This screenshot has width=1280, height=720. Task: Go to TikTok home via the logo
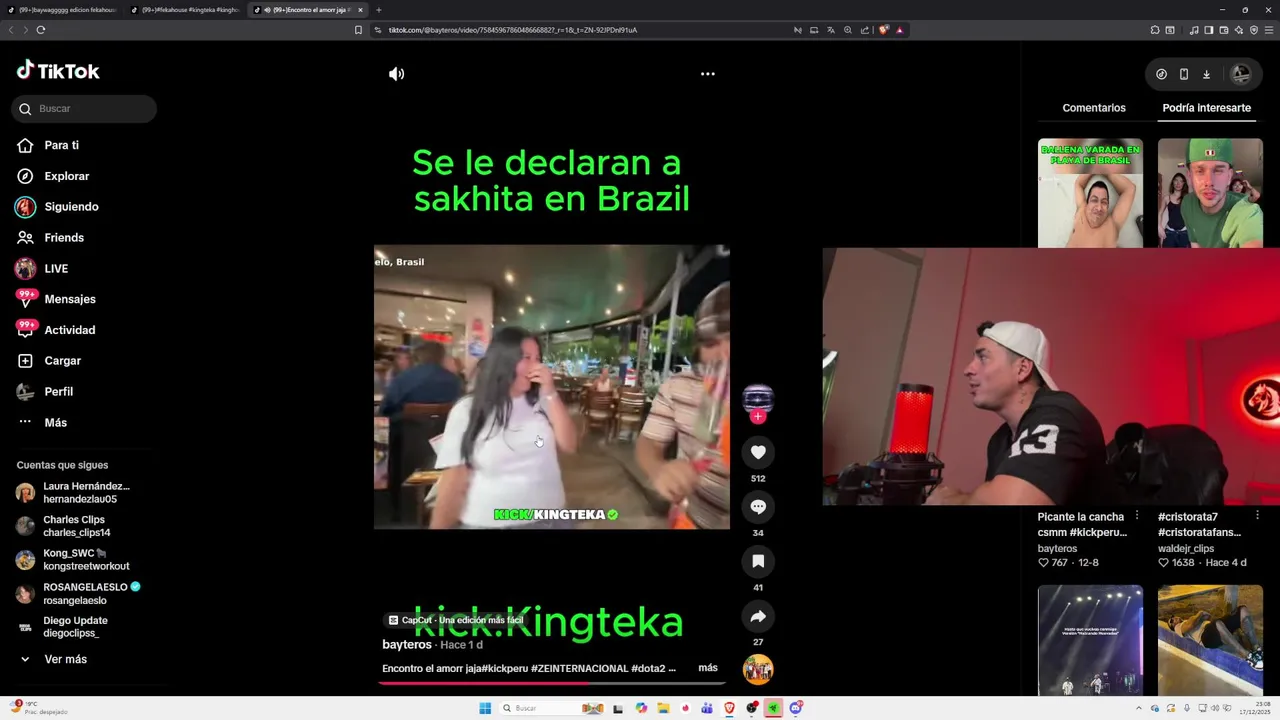pos(58,70)
